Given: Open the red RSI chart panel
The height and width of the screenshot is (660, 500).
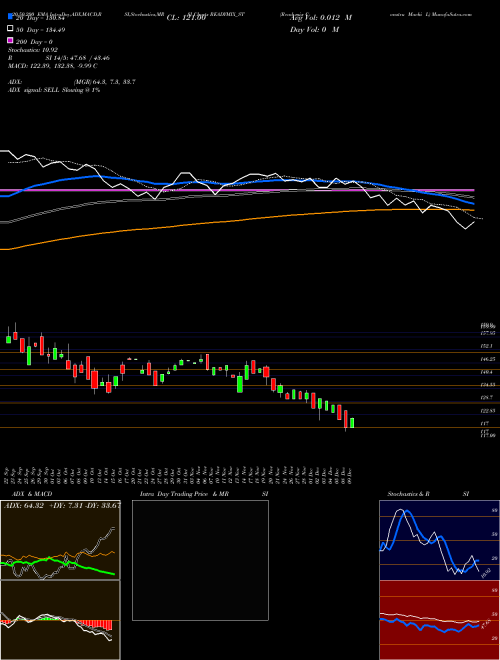Looking at the screenshot, I should [x=439, y=620].
